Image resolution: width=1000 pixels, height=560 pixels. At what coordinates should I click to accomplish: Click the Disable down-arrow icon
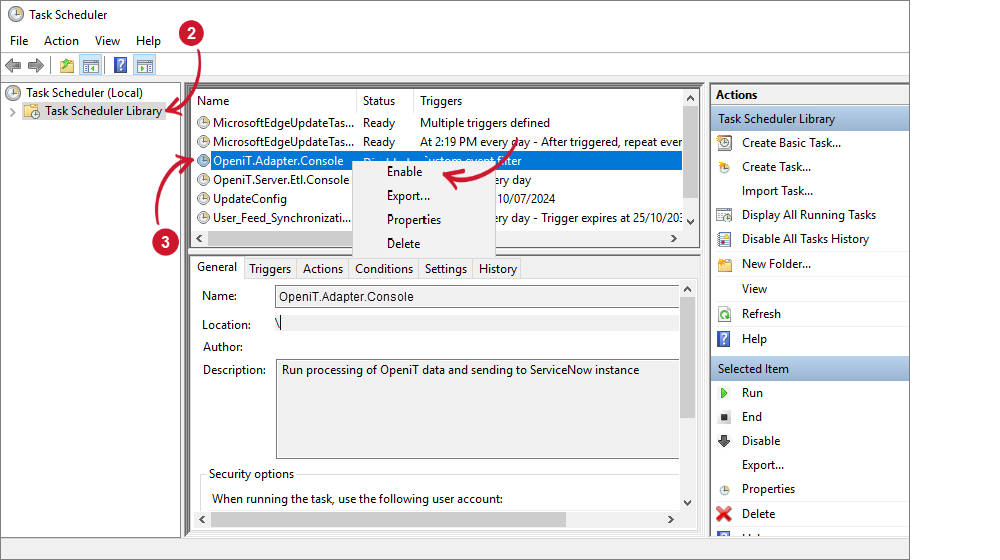click(724, 441)
